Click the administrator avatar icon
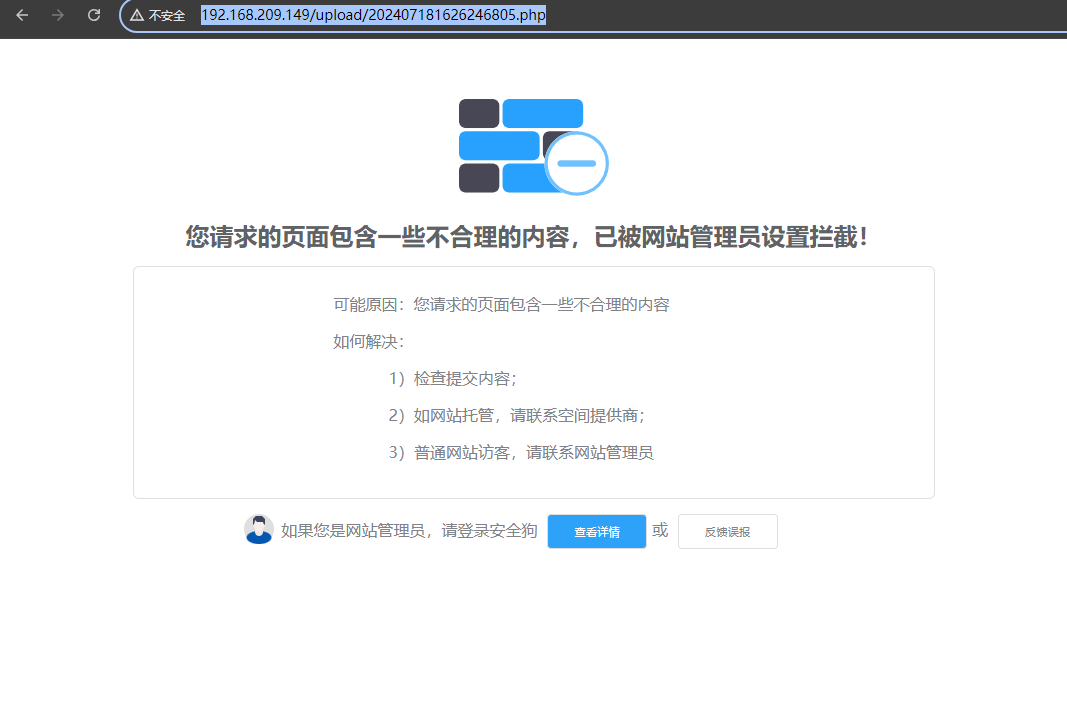Screen dimensions: 1067x705 coord(259,530)
